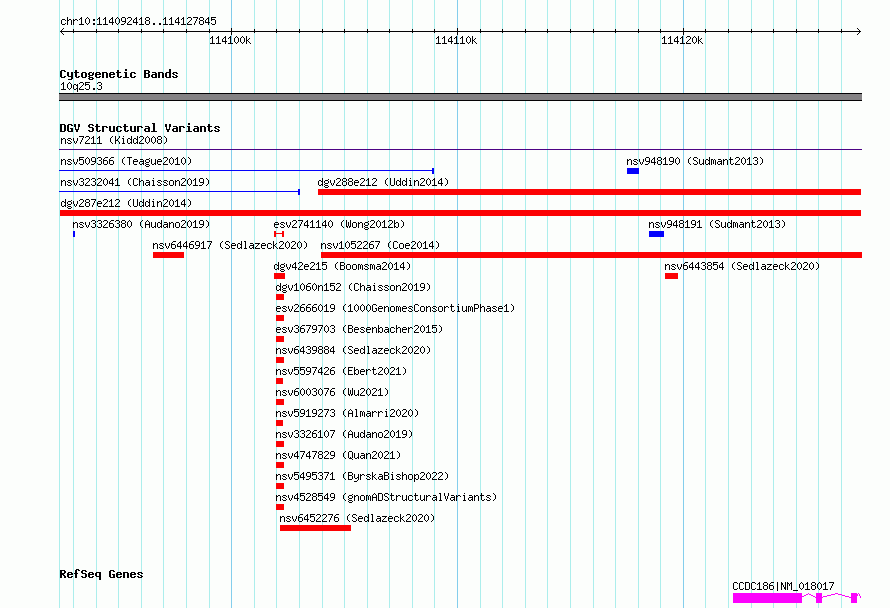890x608 pixels.
Task: Open nsv6443854 (Sedlazeck2020) label
Action: pyautogui.click(x=742, y=266)
